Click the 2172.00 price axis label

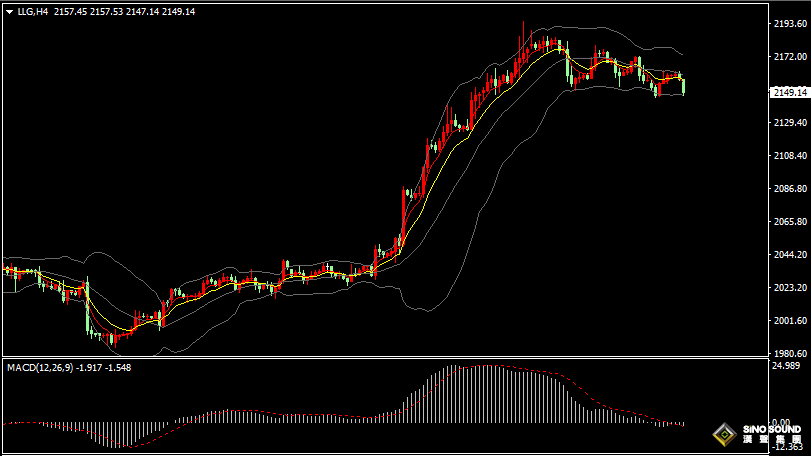pyautogui.click(x=790, y=56)
